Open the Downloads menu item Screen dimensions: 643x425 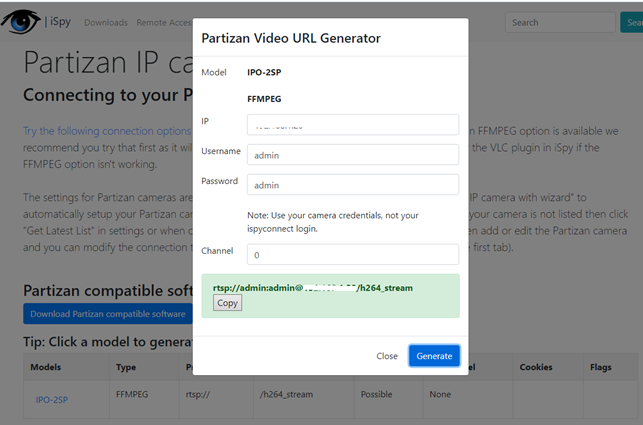coord(106,23)
